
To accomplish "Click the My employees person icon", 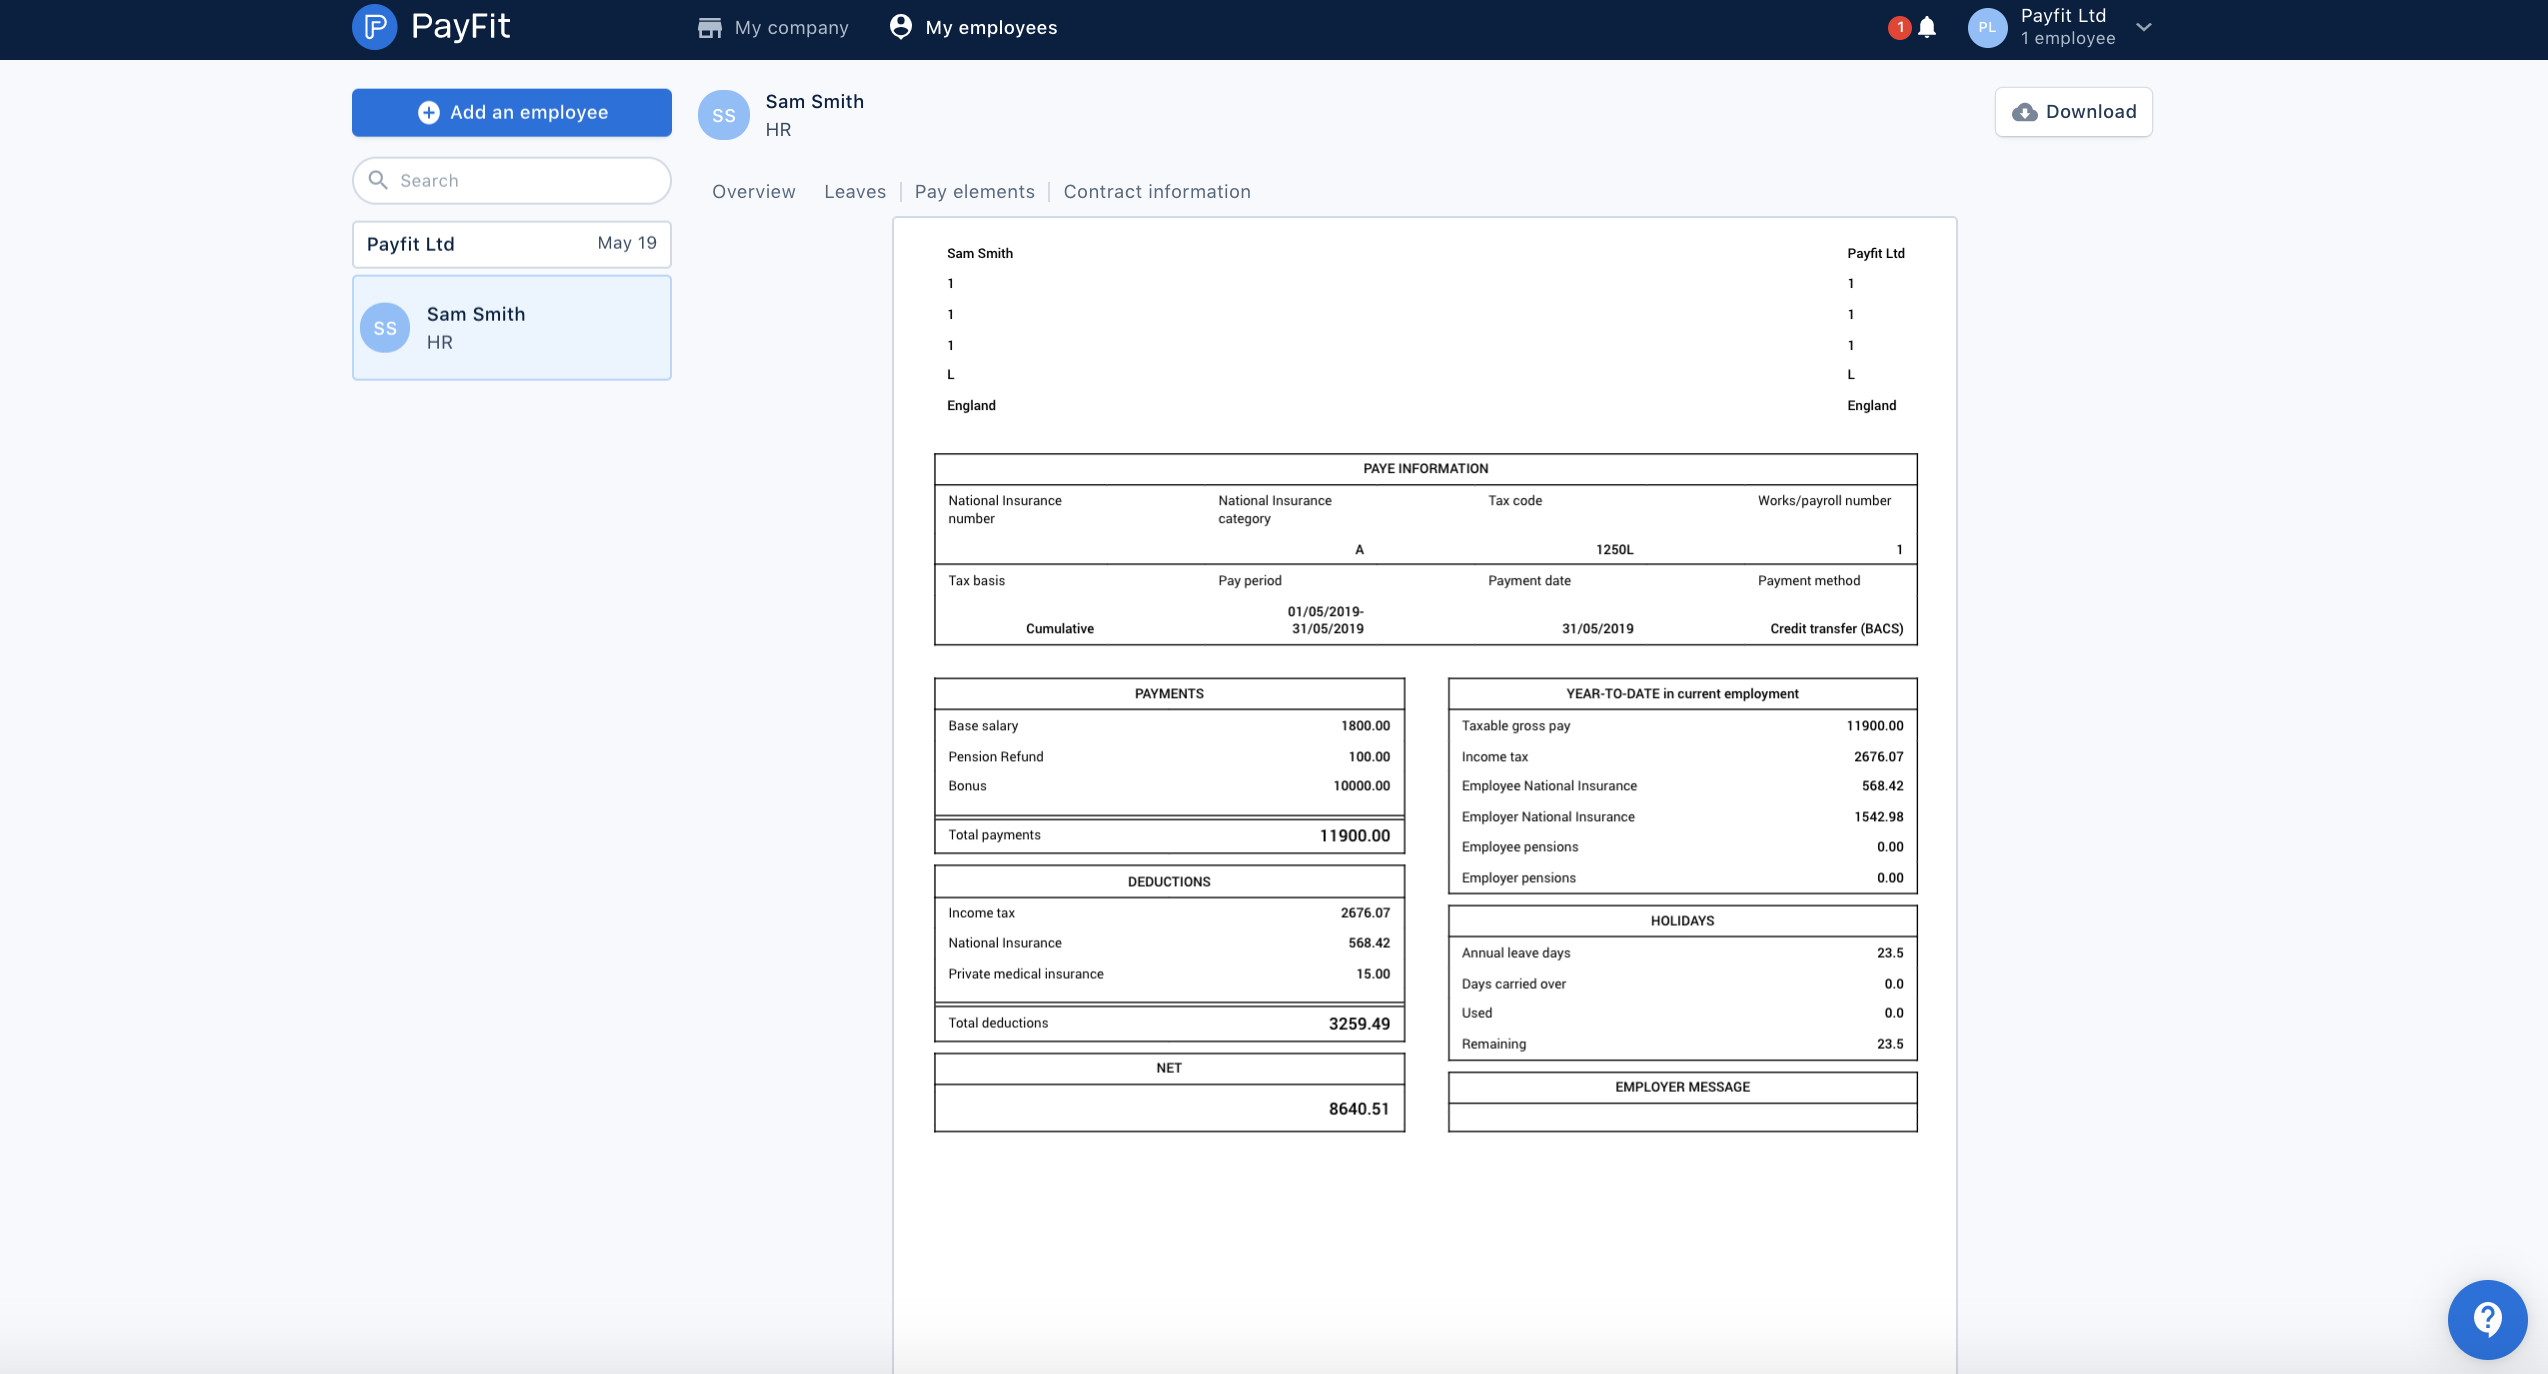I will pos(901,27).
